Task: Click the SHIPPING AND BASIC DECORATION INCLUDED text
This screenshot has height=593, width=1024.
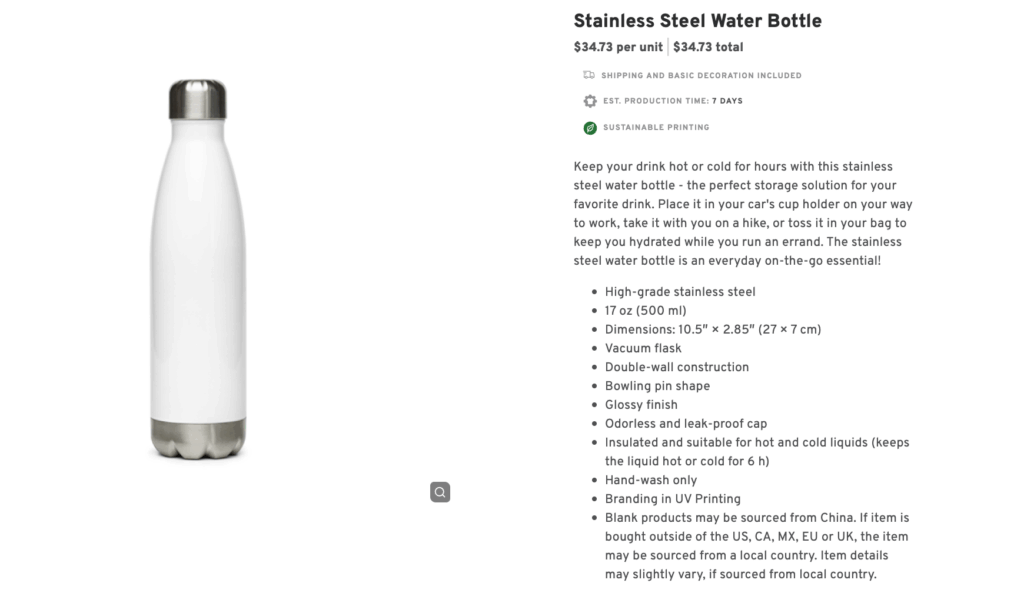Action: (x=701, y=75)
